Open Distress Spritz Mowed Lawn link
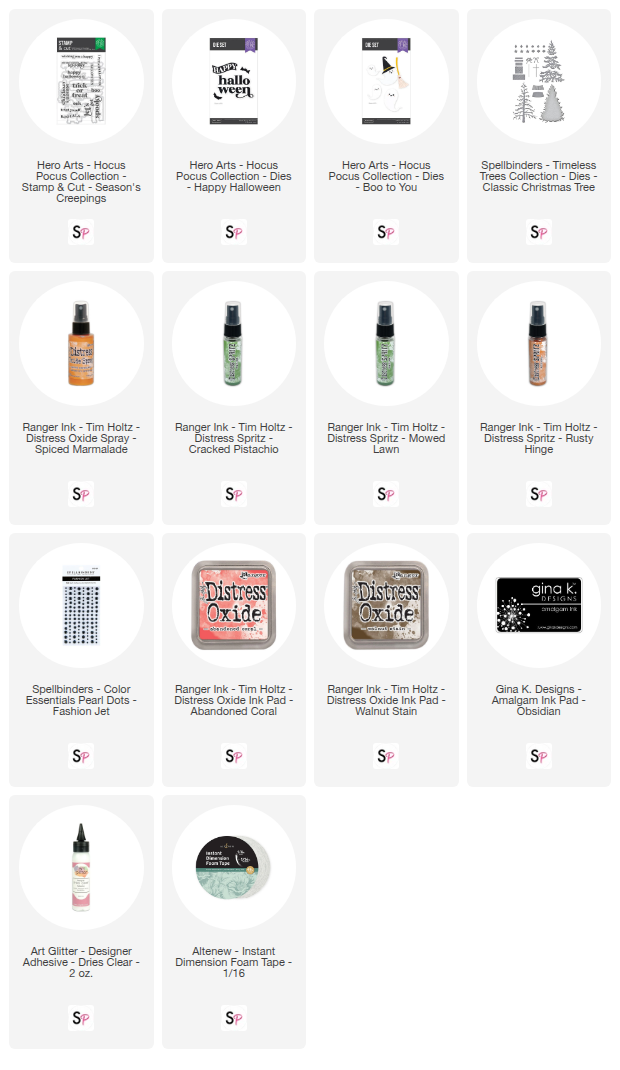 [386, 438]
